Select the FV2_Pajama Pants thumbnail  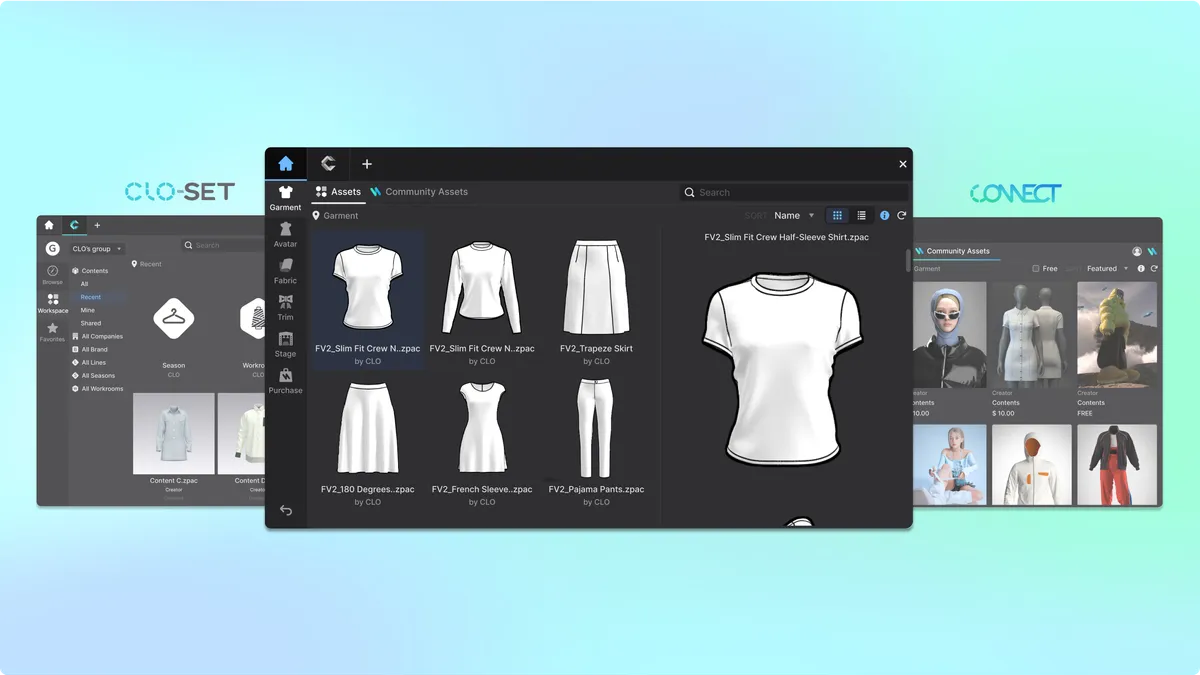coord(596,428)
